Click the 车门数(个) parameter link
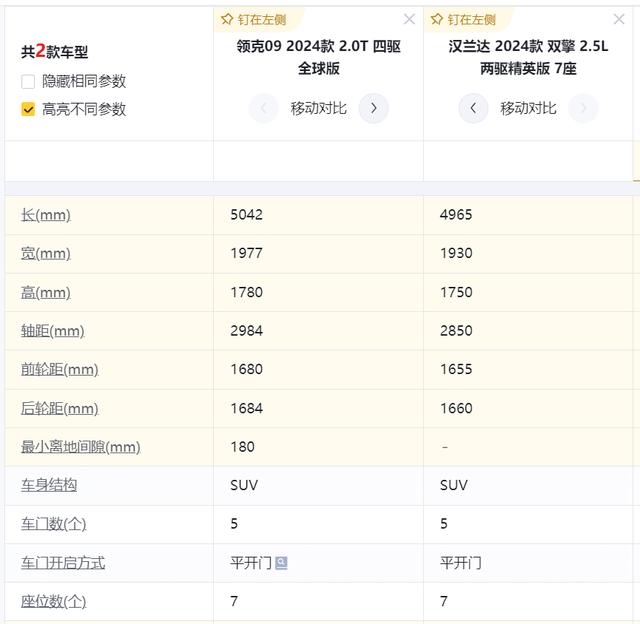The height and width of the screenshot is (624, 640). click(53, 524)
